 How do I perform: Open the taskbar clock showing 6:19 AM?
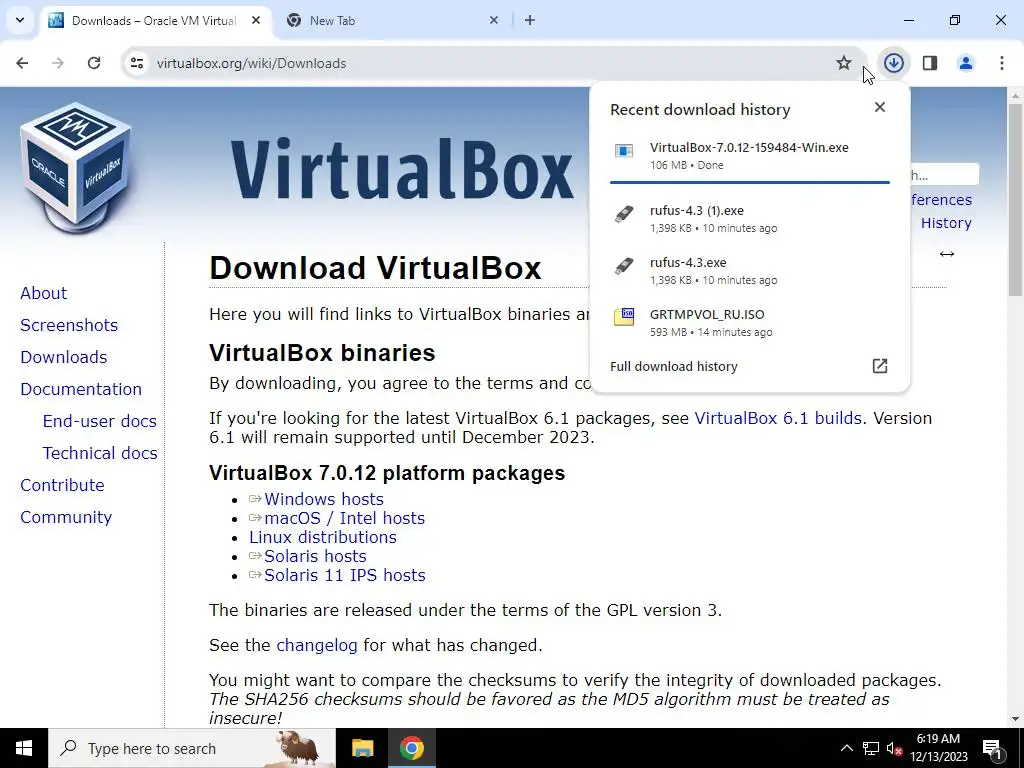coord(938,748)
